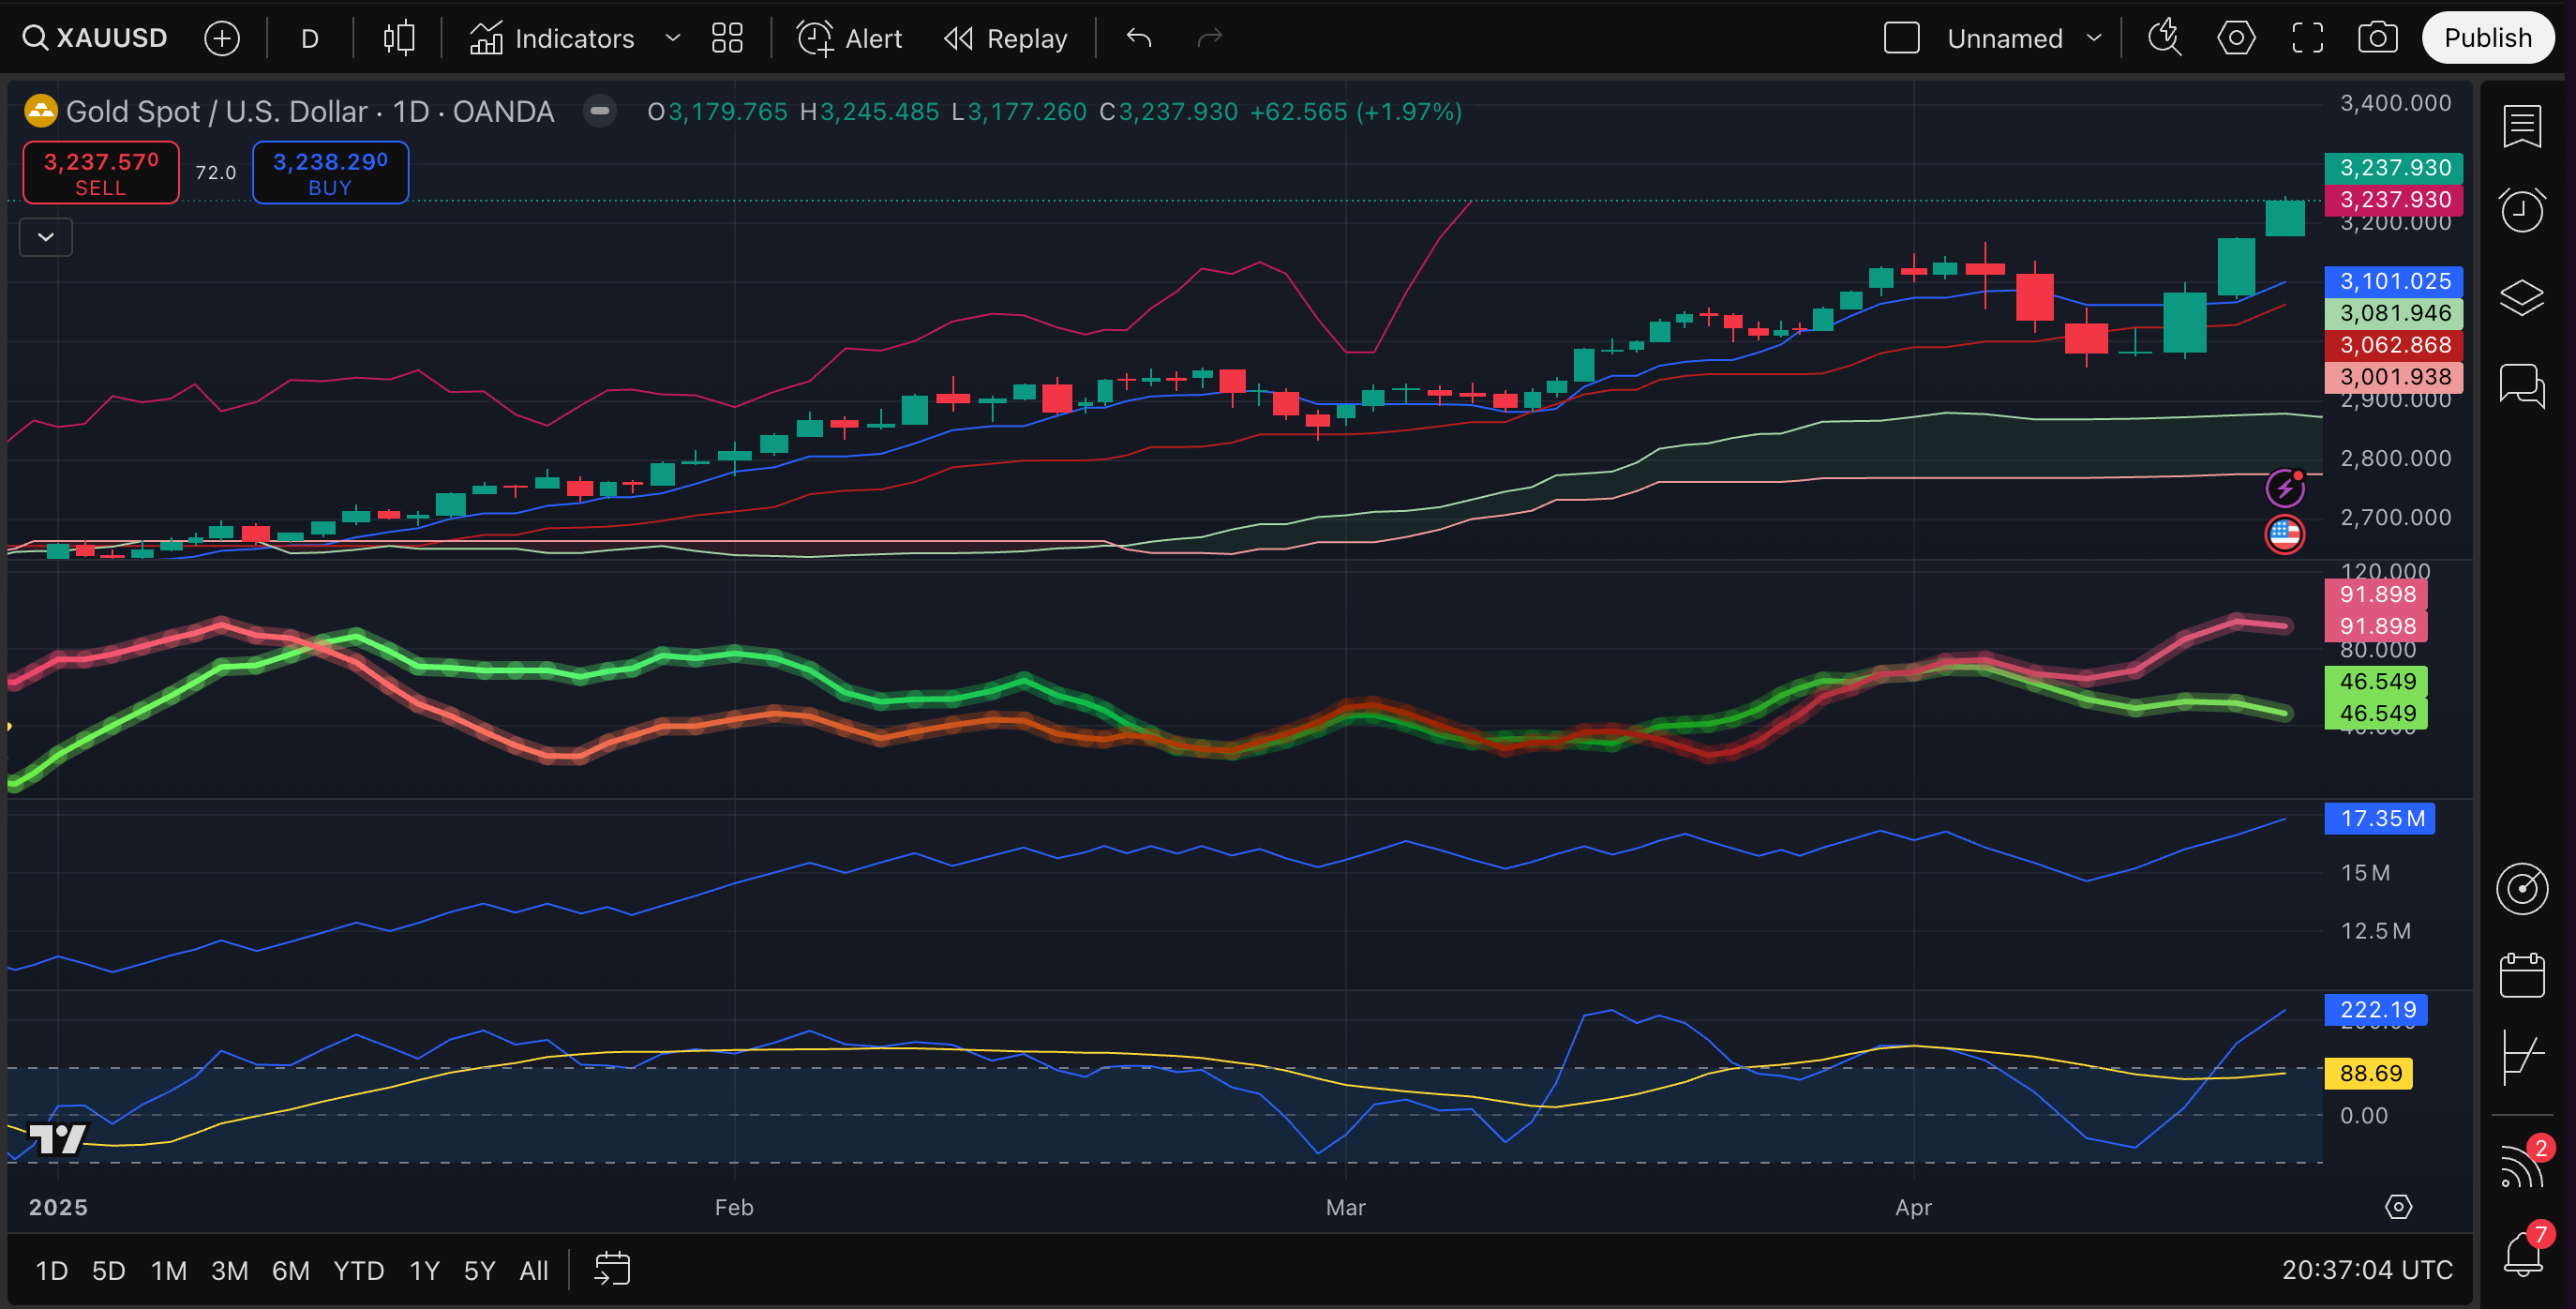This screenshot has width=2576, height=1309.
Task: Open data window icon above the feed icon
Action: pyautogui.click(x=2522, y=1057)
